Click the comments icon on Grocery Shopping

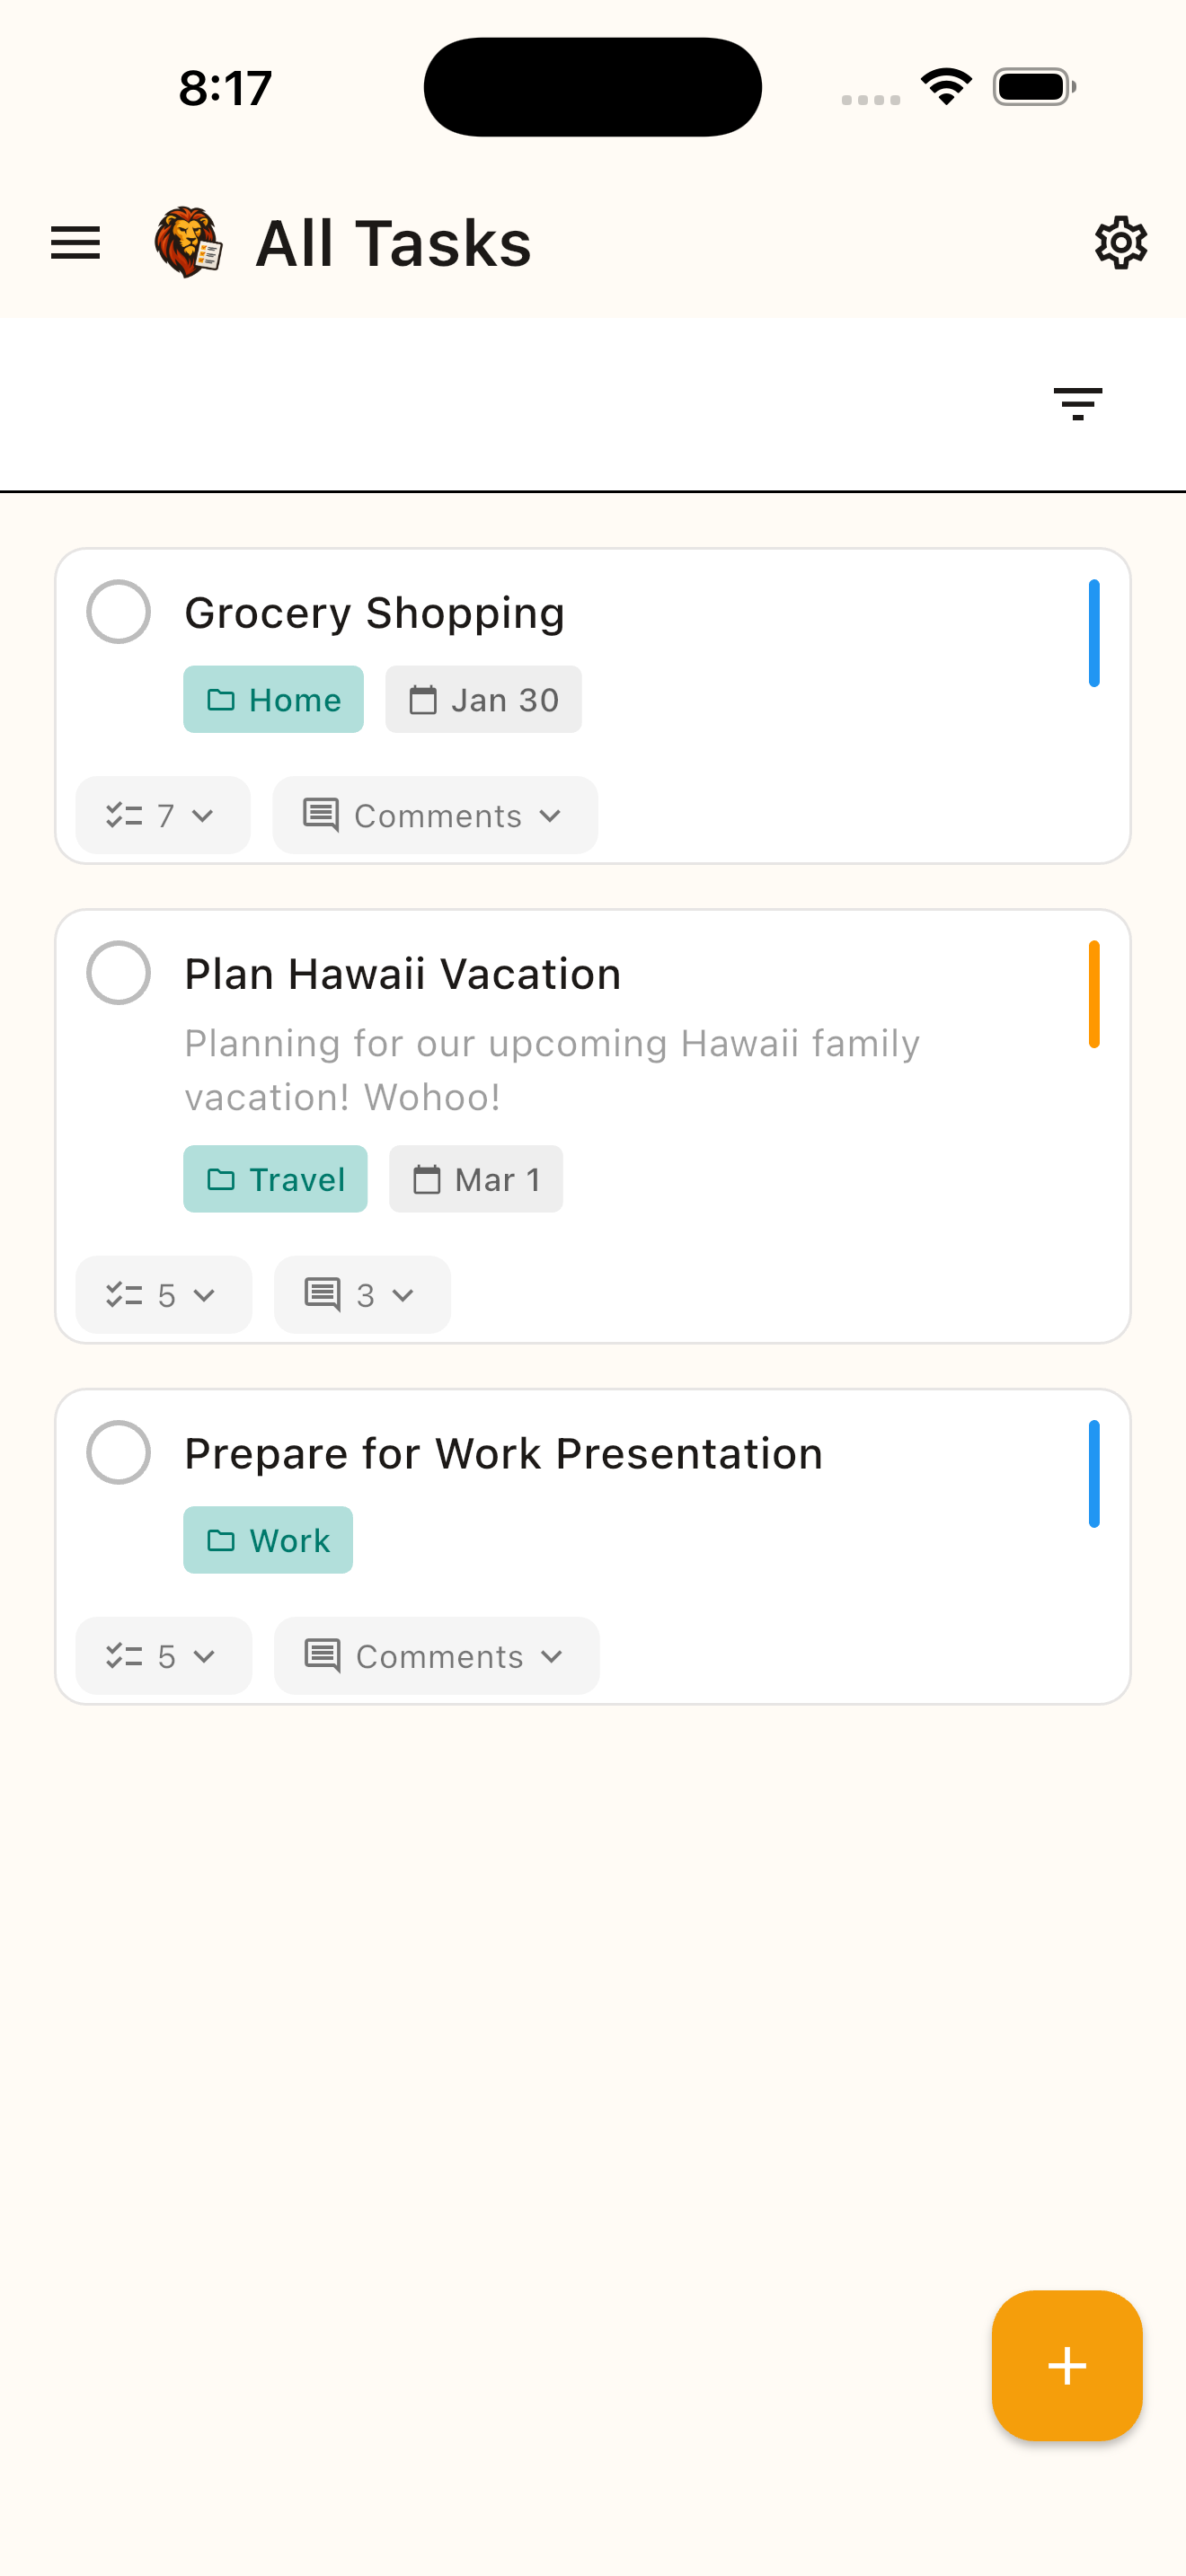pos(320,815)
